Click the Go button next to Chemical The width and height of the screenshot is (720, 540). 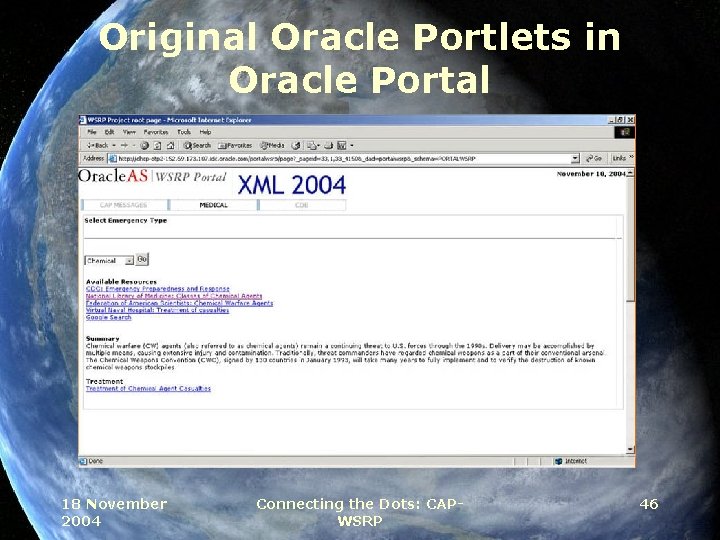(142, 259)
